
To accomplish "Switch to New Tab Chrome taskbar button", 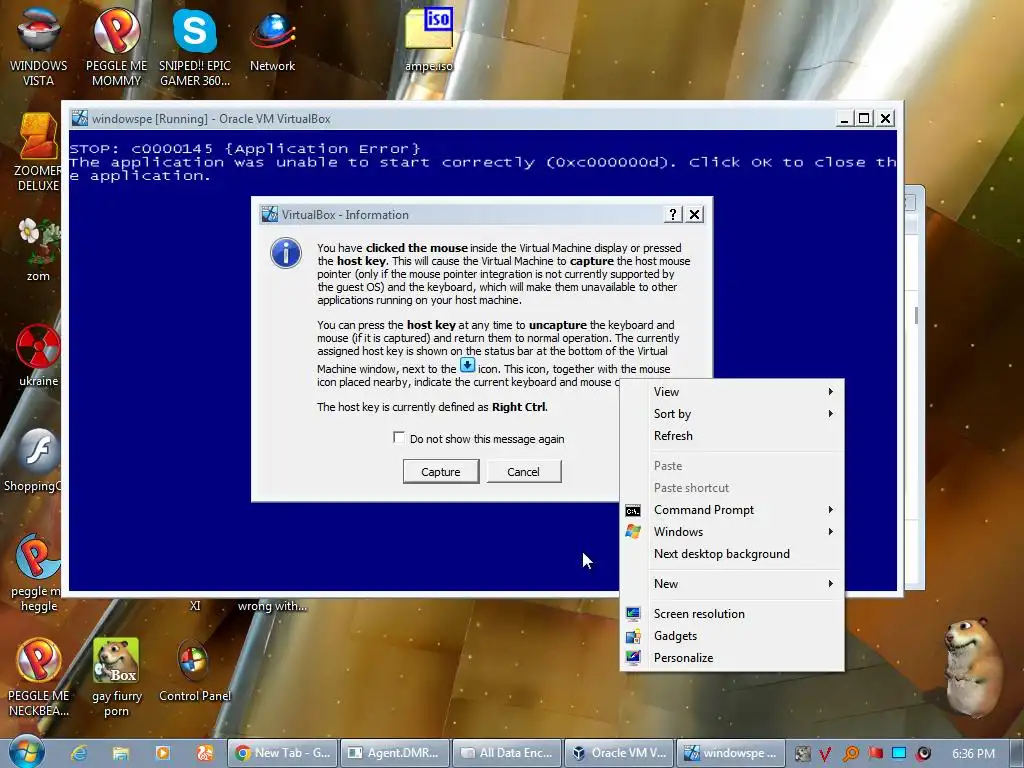I will (284, 753).
